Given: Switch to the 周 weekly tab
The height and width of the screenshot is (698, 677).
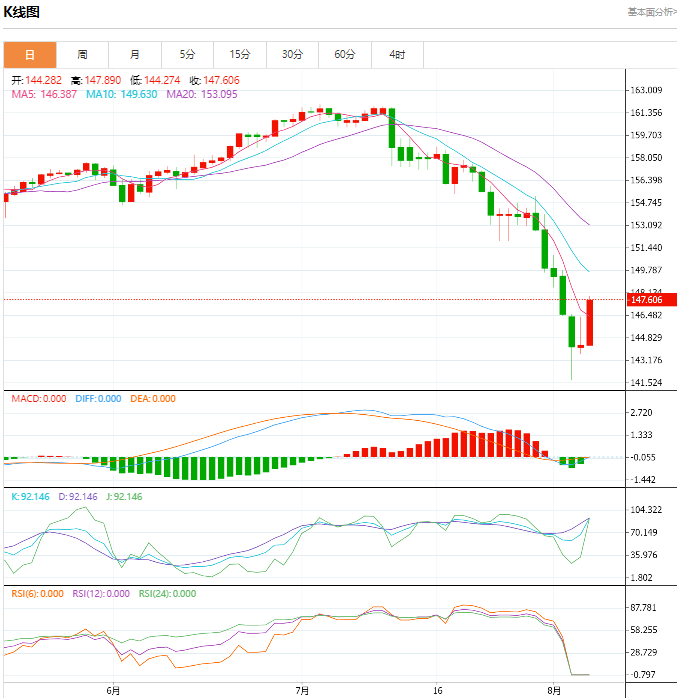Looking at the screenshot, I should 82,55.
